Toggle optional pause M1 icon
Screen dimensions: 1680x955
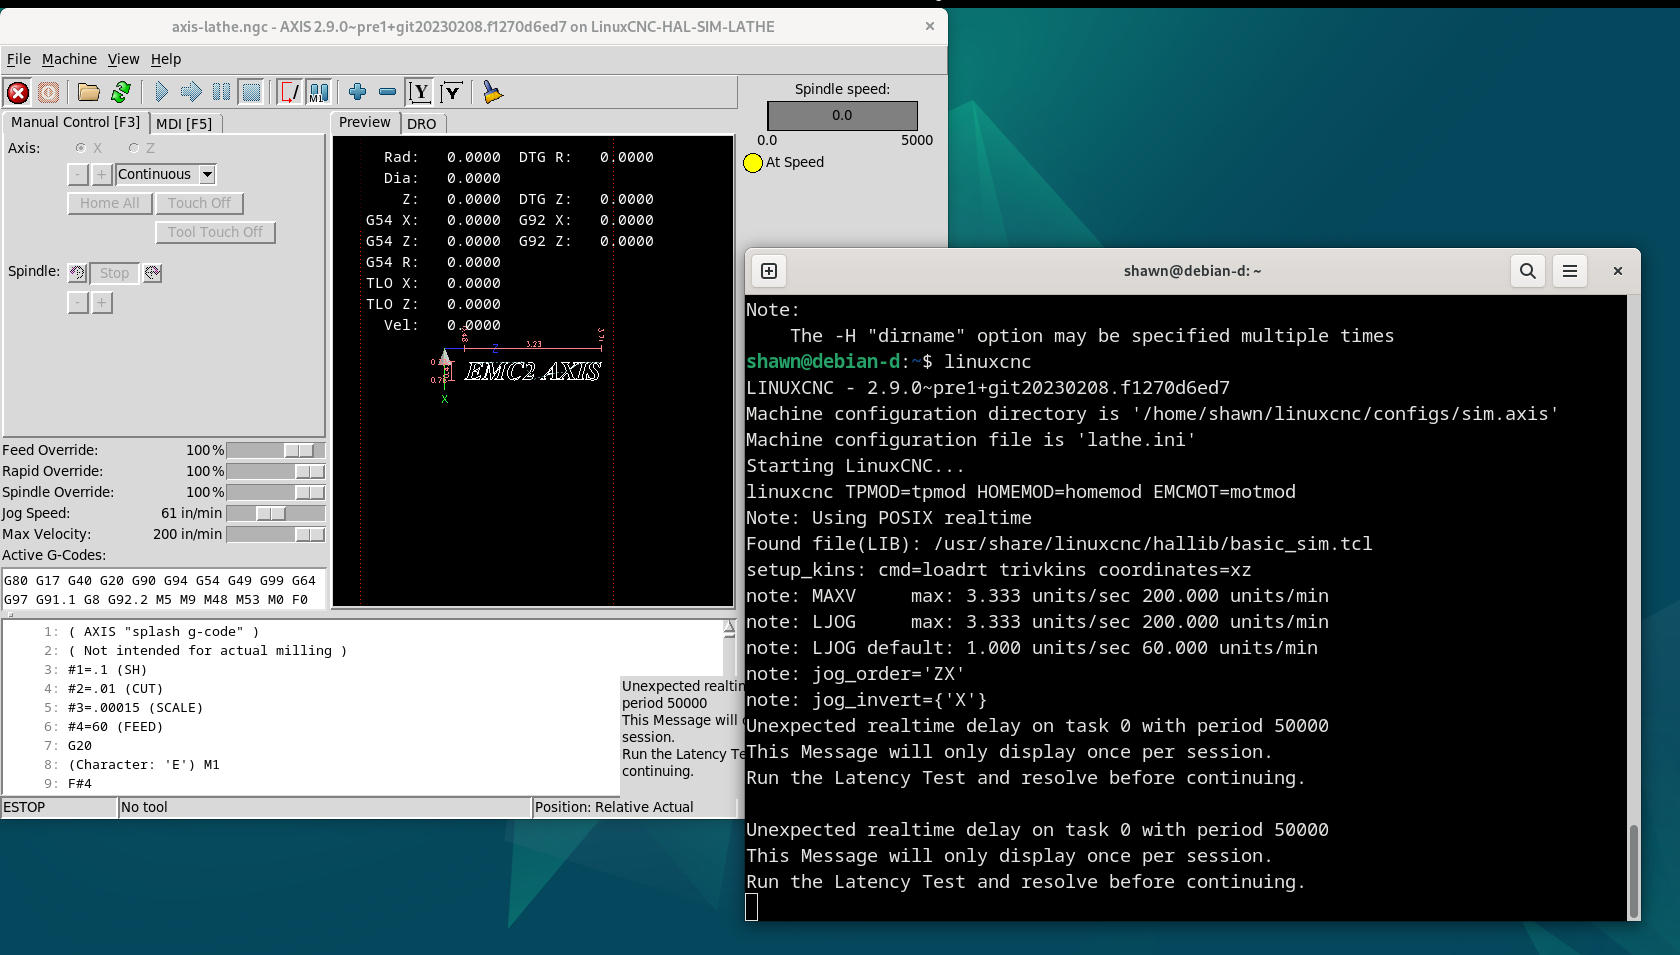coord(319,93)
